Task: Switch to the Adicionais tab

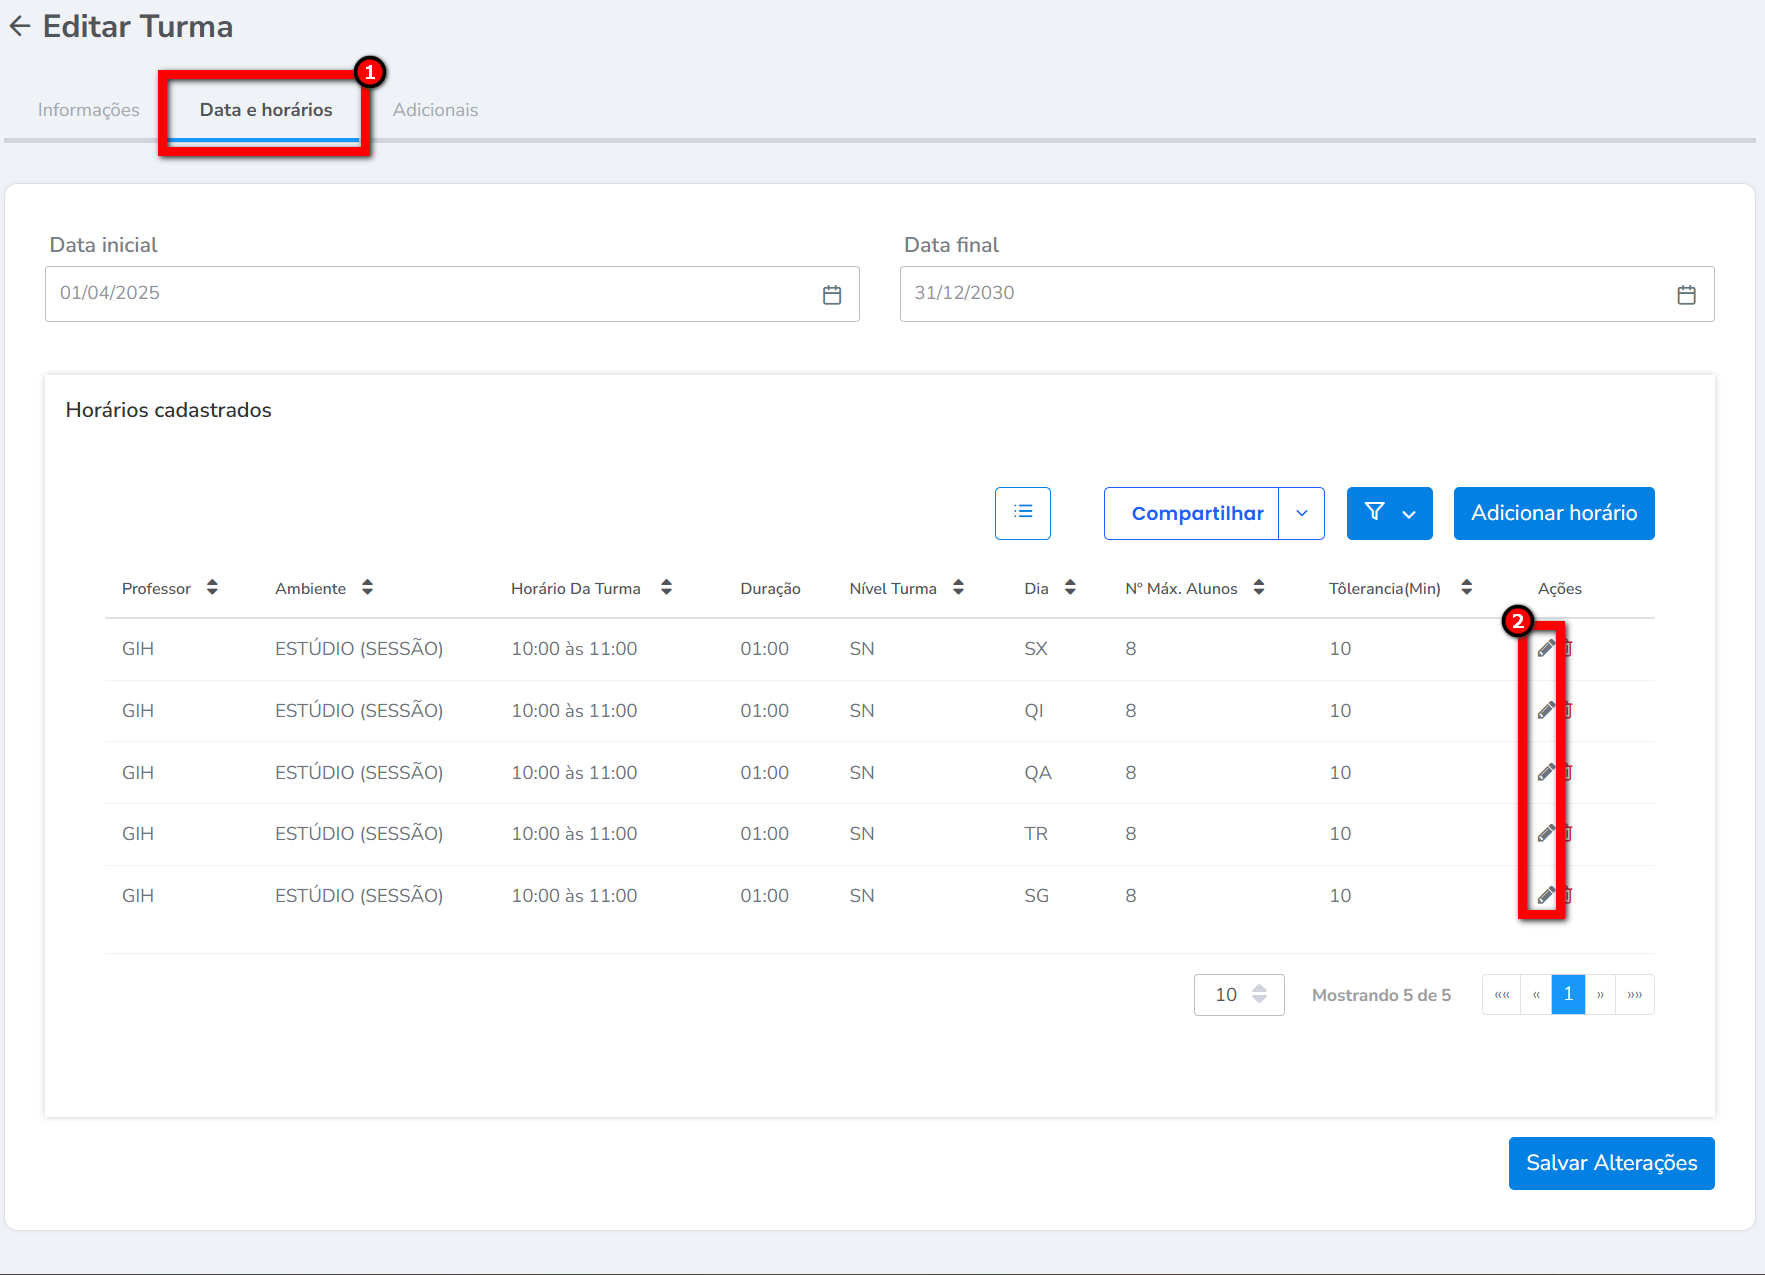Action: pyautogui.click(x=435, y=110)
